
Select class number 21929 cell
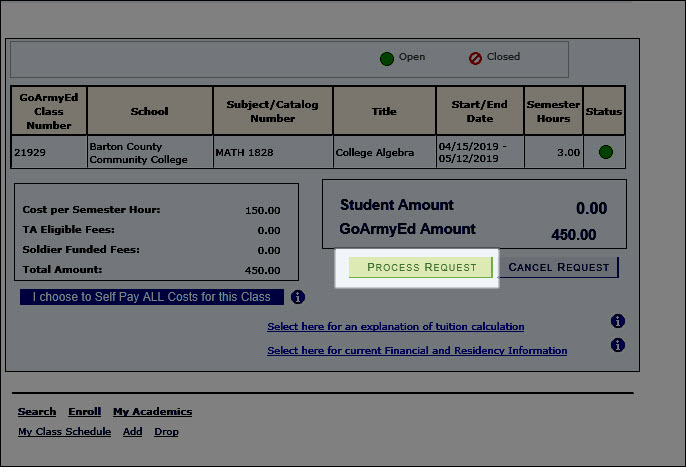pyautogui.click(x=49, y=152)
